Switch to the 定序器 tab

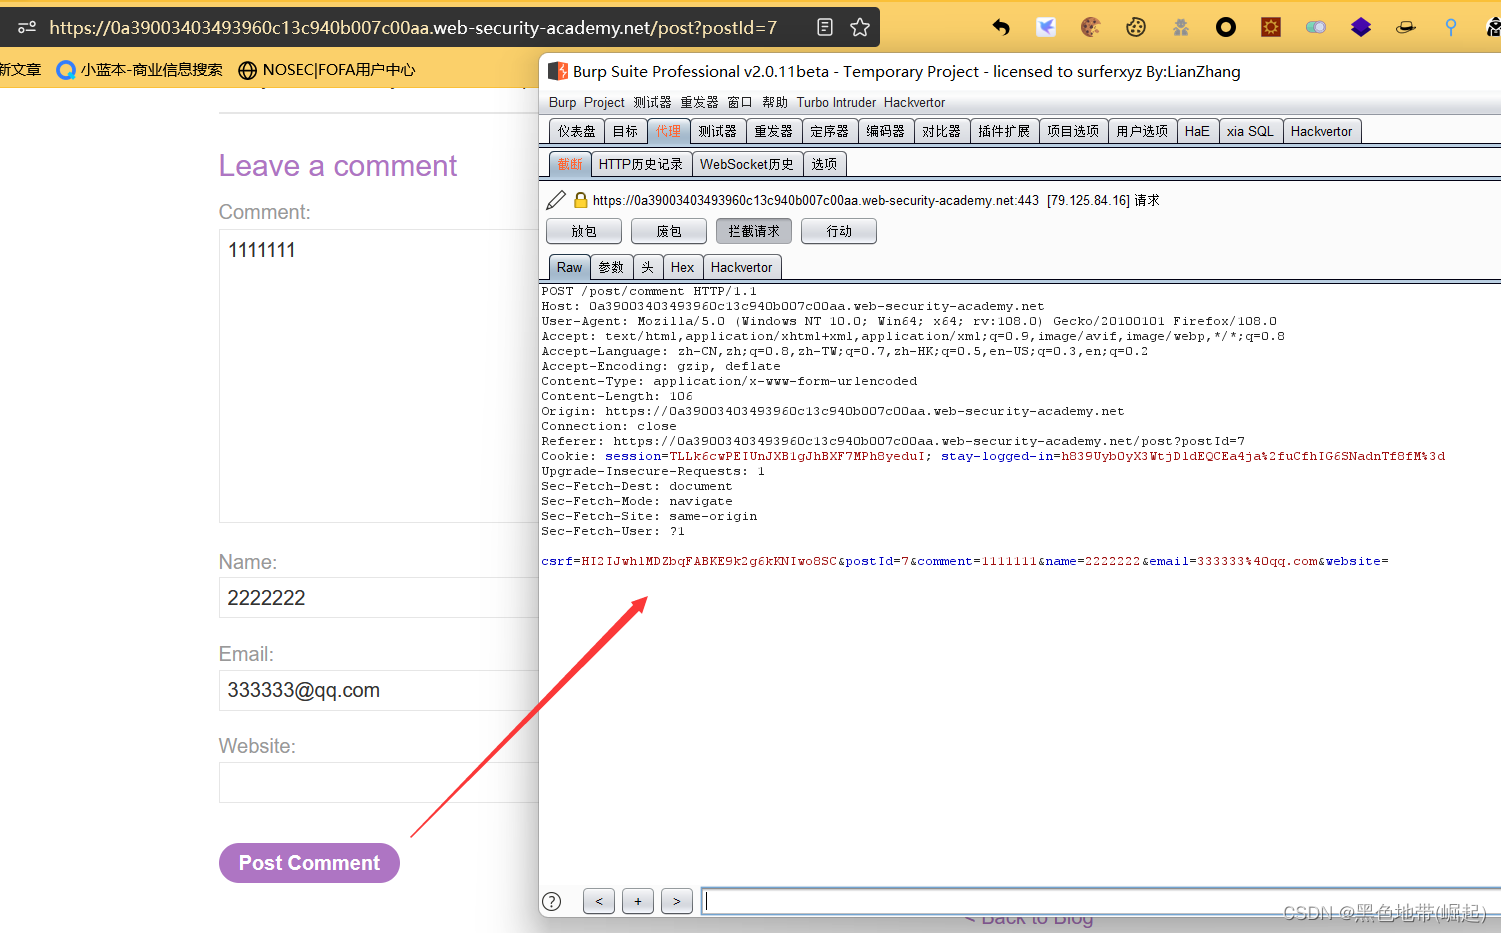click(829, 131)
